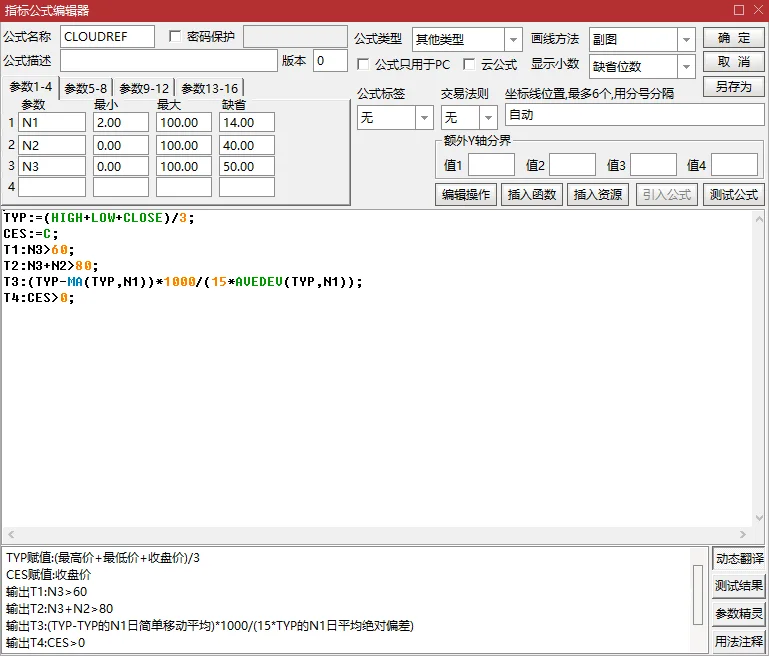Confirm with the 确定 button
The height and width of the screenshot is (656, 769).
click(x=734, y=38)
